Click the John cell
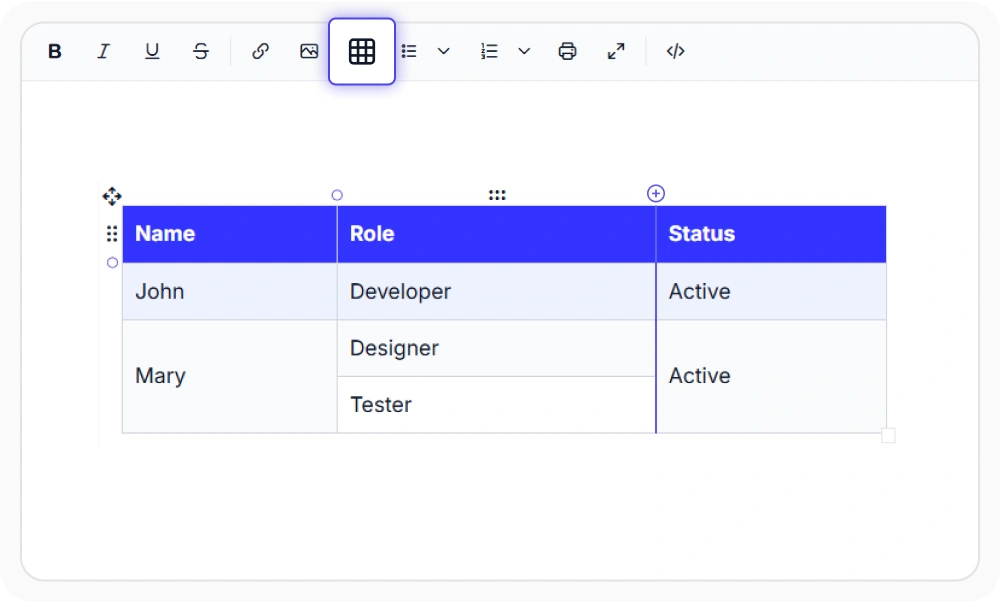This screenshot has width=1000, height=602. 230,291
